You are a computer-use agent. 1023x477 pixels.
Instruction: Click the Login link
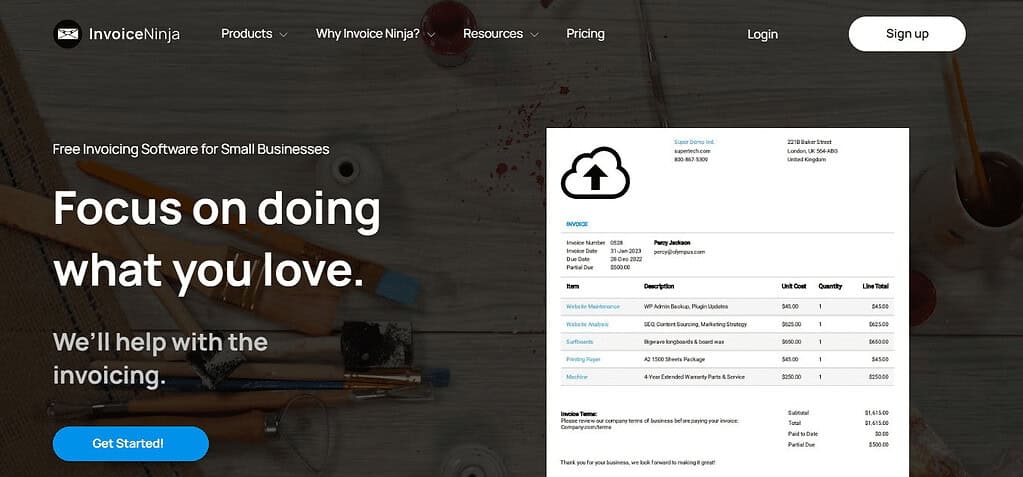[762, 34]
